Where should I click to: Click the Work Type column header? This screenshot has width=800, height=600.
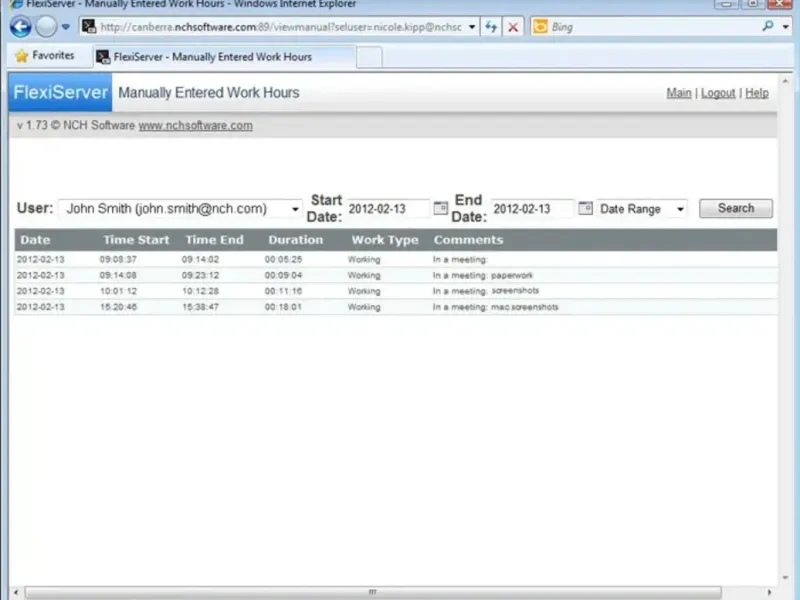tap(385, 240)
